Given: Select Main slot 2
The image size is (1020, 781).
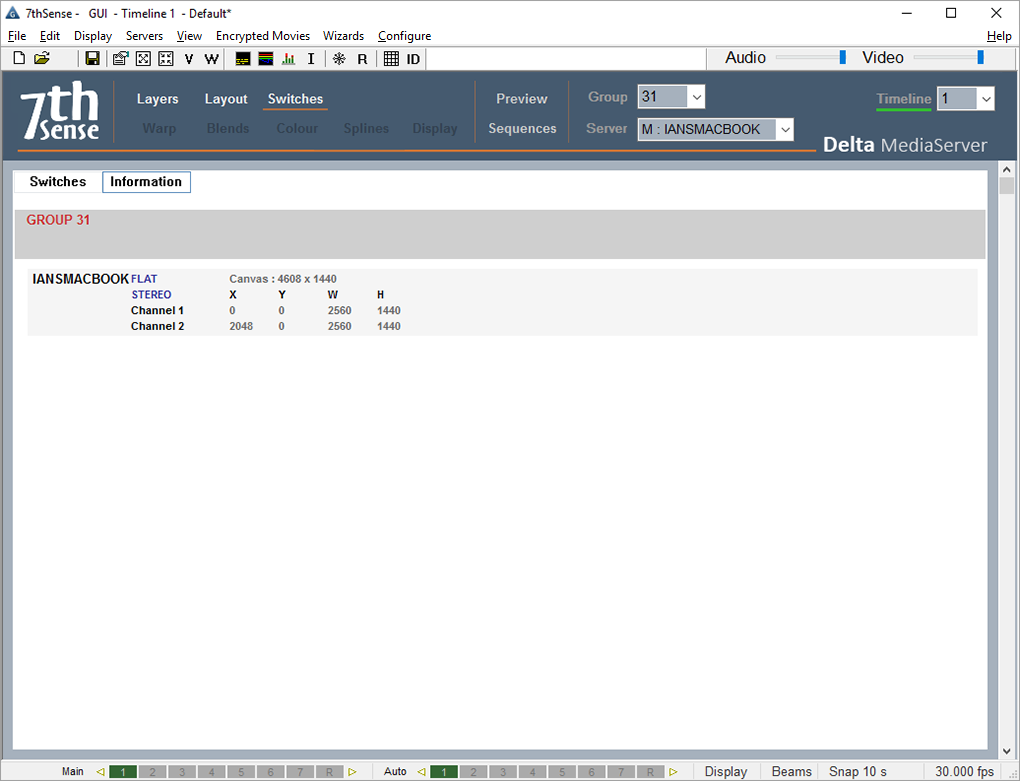Looking at the screenshot, I should click(152, 772).
